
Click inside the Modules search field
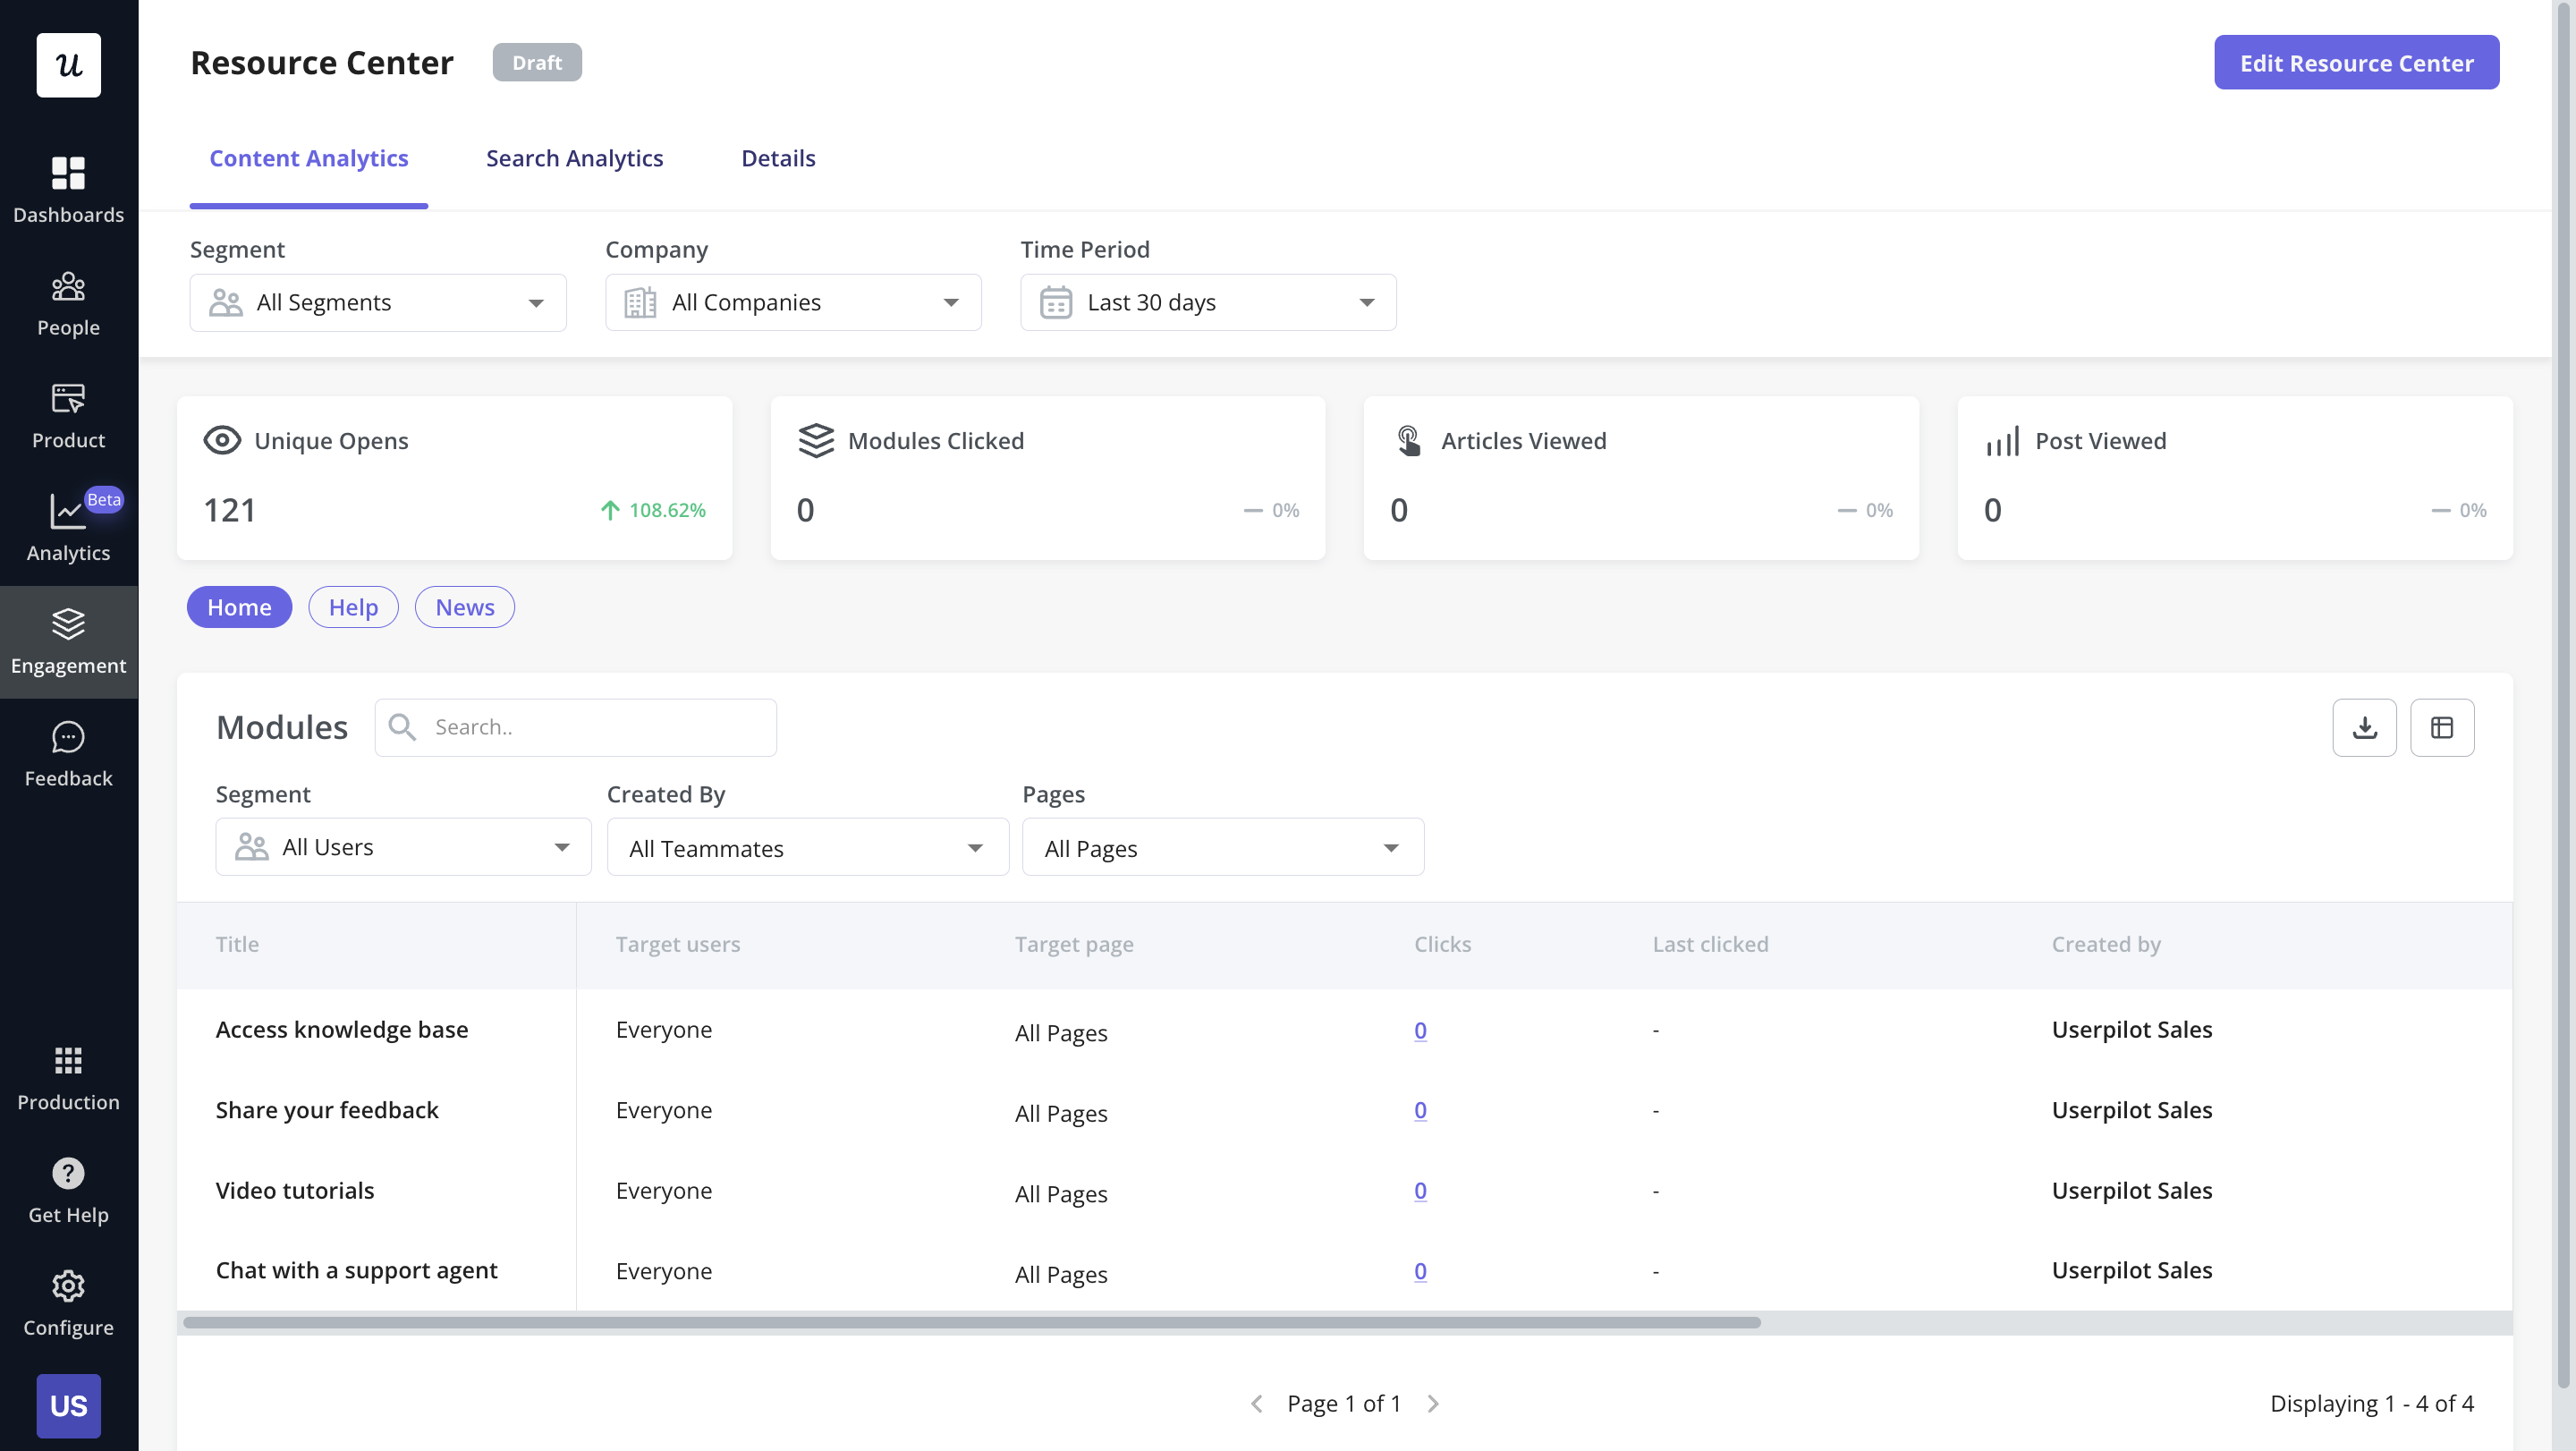click(576, 727)
